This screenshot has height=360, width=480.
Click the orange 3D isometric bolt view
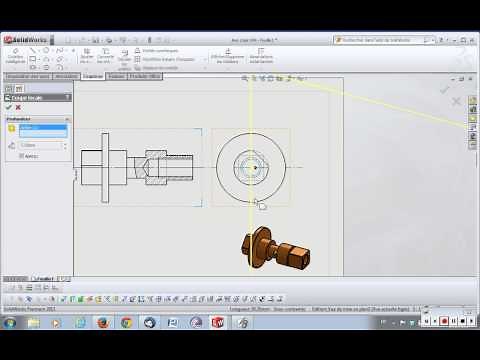[x=275, y=248]
